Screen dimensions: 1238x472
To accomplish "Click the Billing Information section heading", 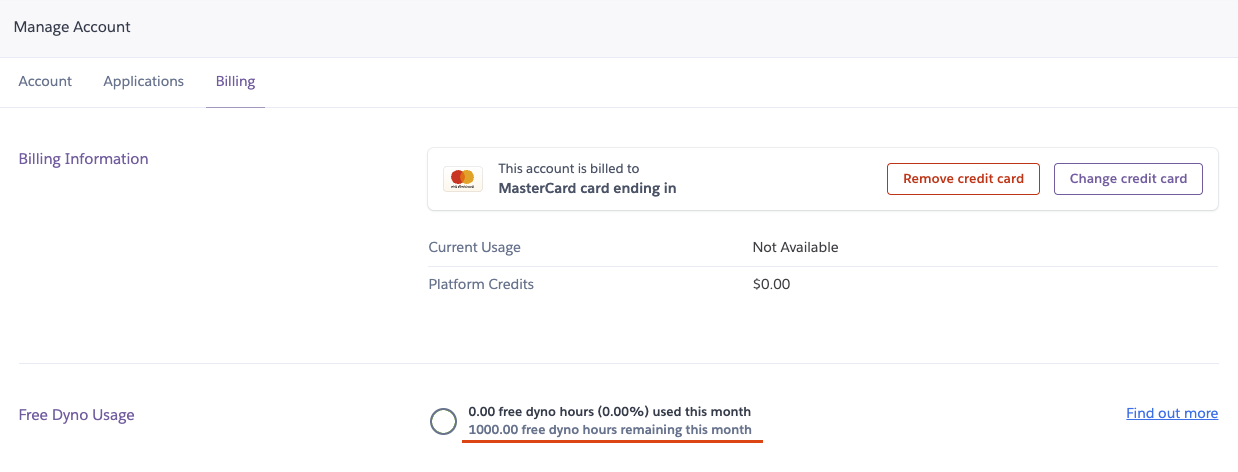I will pos(83,159).
